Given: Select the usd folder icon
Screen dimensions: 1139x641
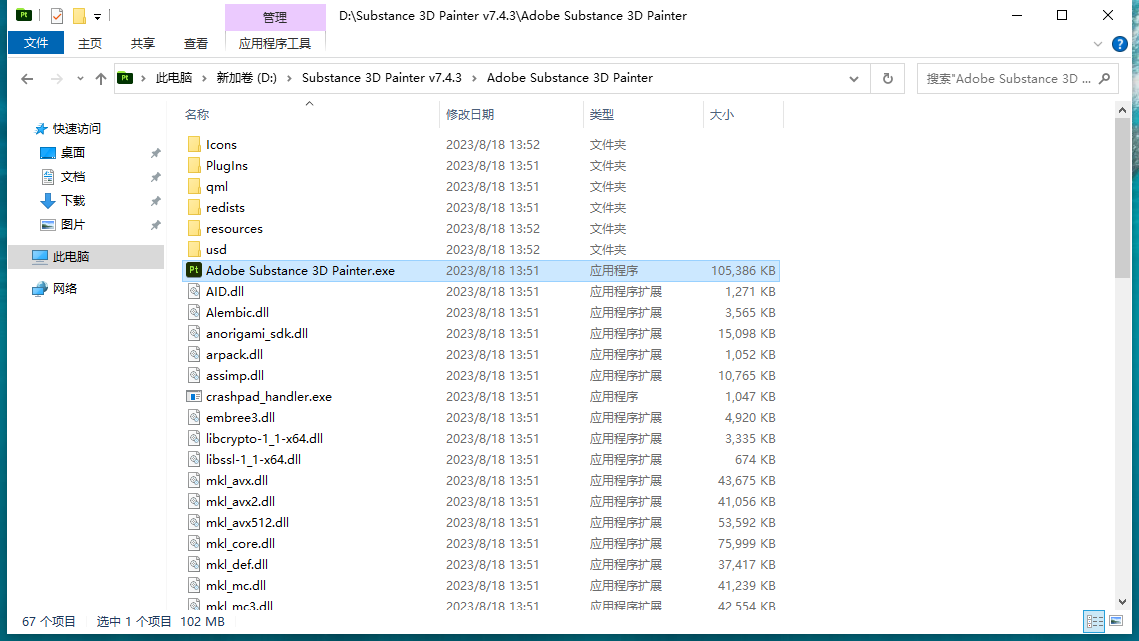Looking at the screenshot, I should (194, 249).
